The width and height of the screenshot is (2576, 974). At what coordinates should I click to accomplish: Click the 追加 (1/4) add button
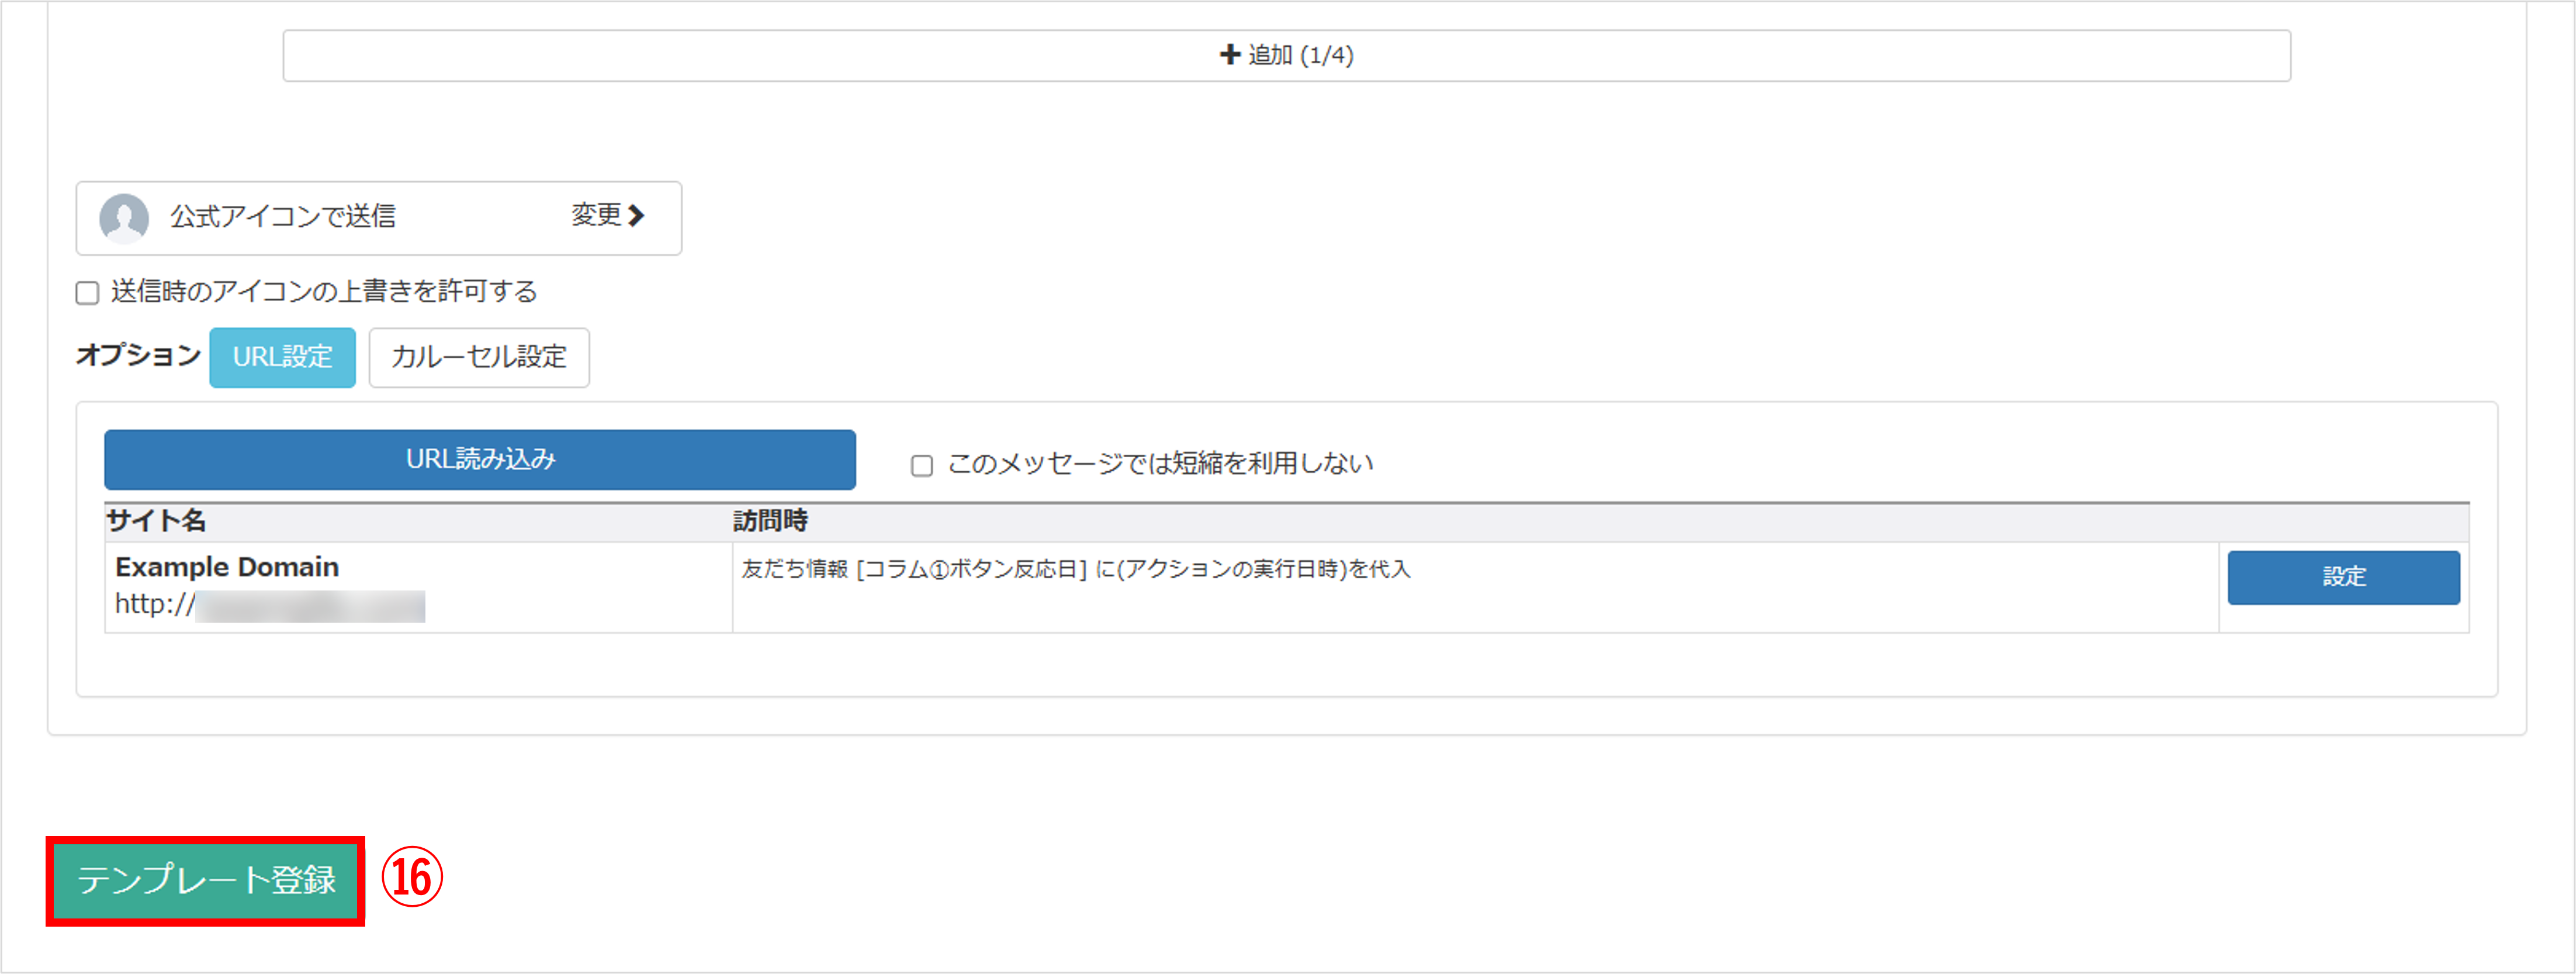(x=1286, y=56)
